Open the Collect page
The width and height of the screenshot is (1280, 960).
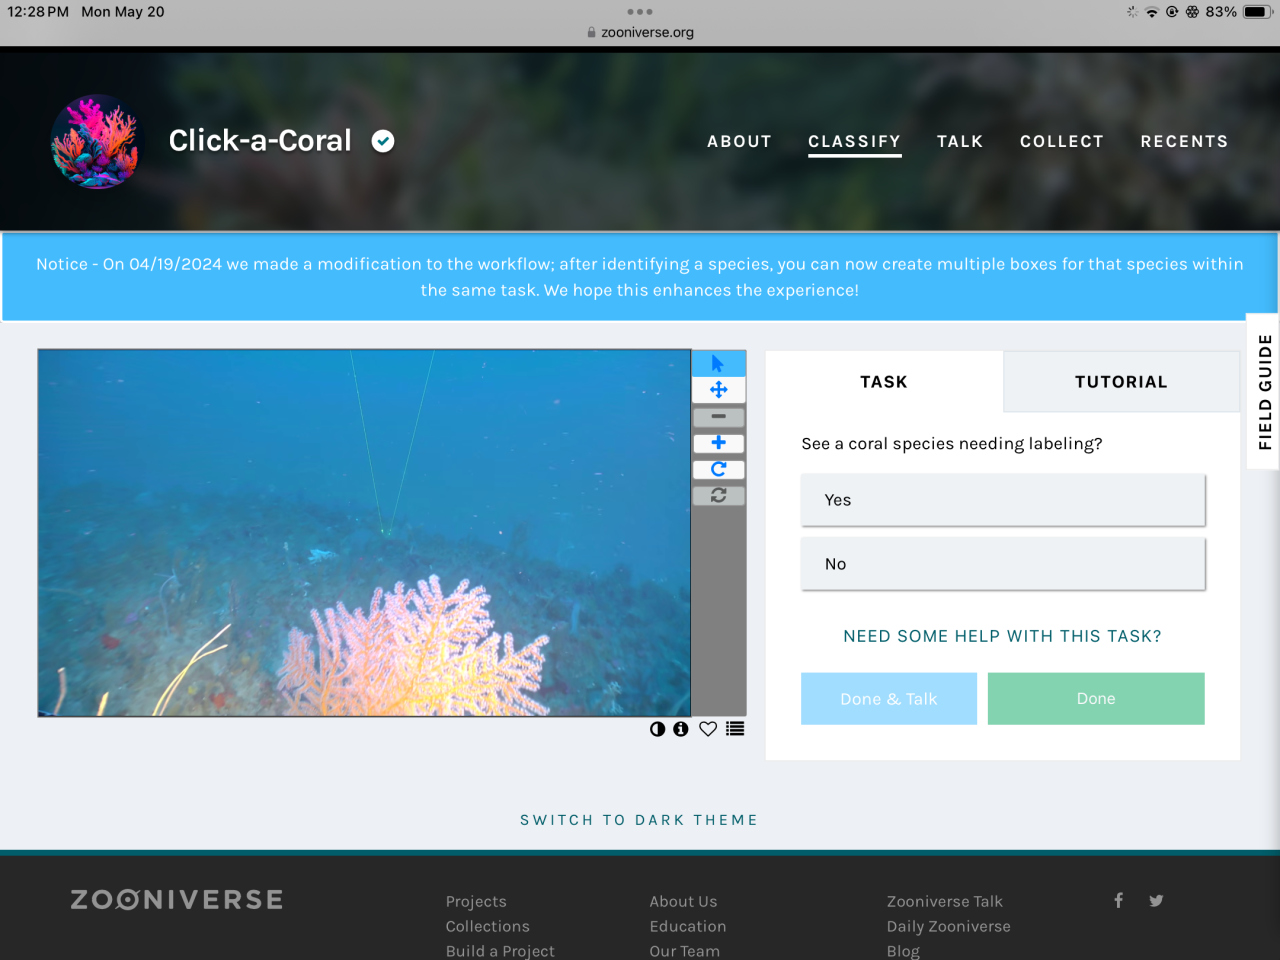point(1062,142)
